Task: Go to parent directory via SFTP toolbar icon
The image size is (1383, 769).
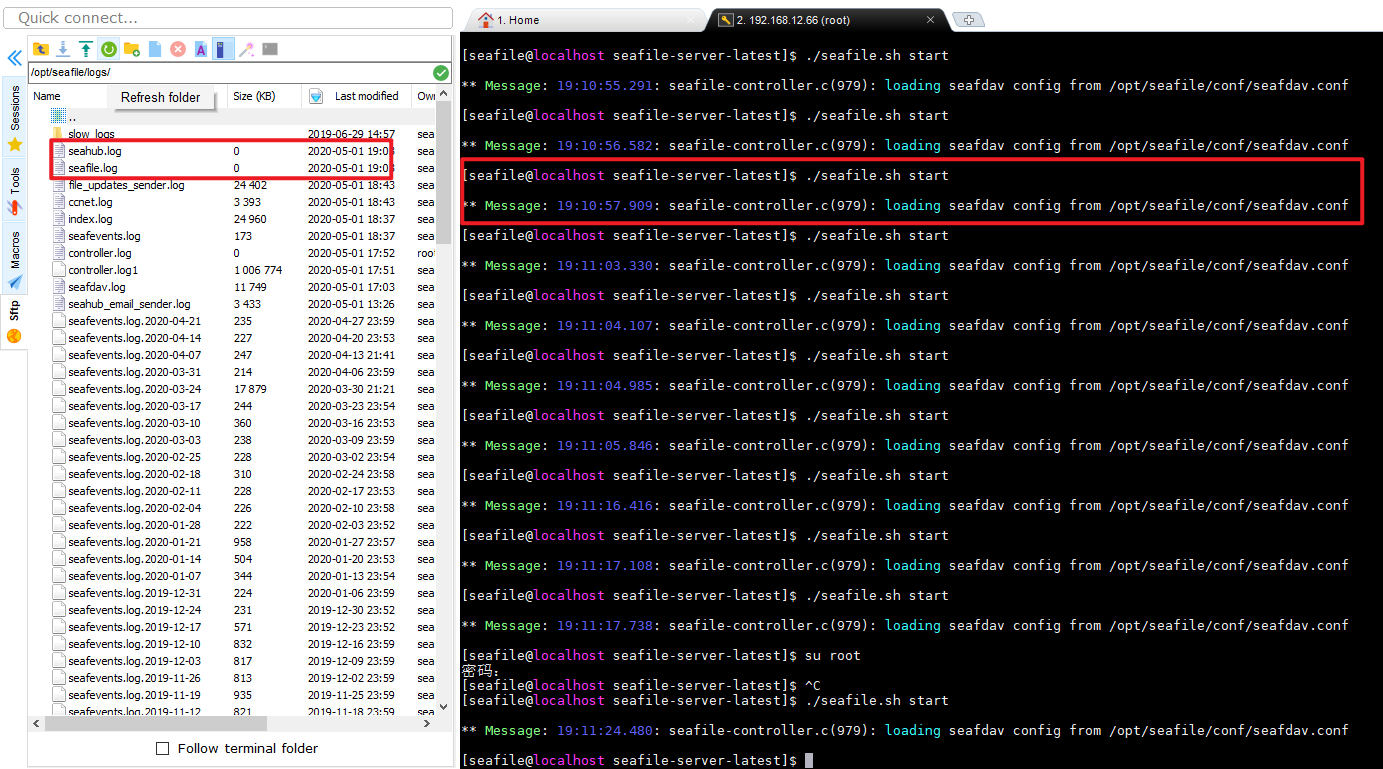Action: coord(41,49)
